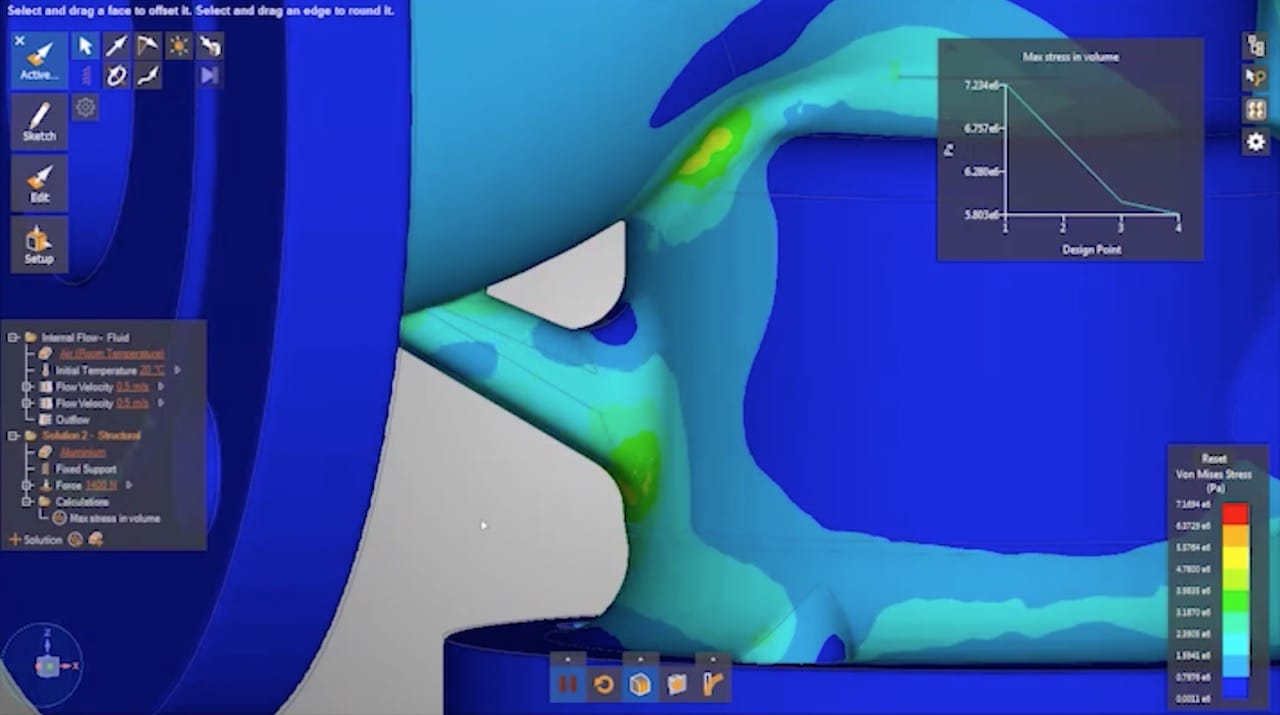Collapse the Internal Flow - Fluid tree node
Image resolution: width=1280 pixels, height=715 pixels.
(13, 338)
